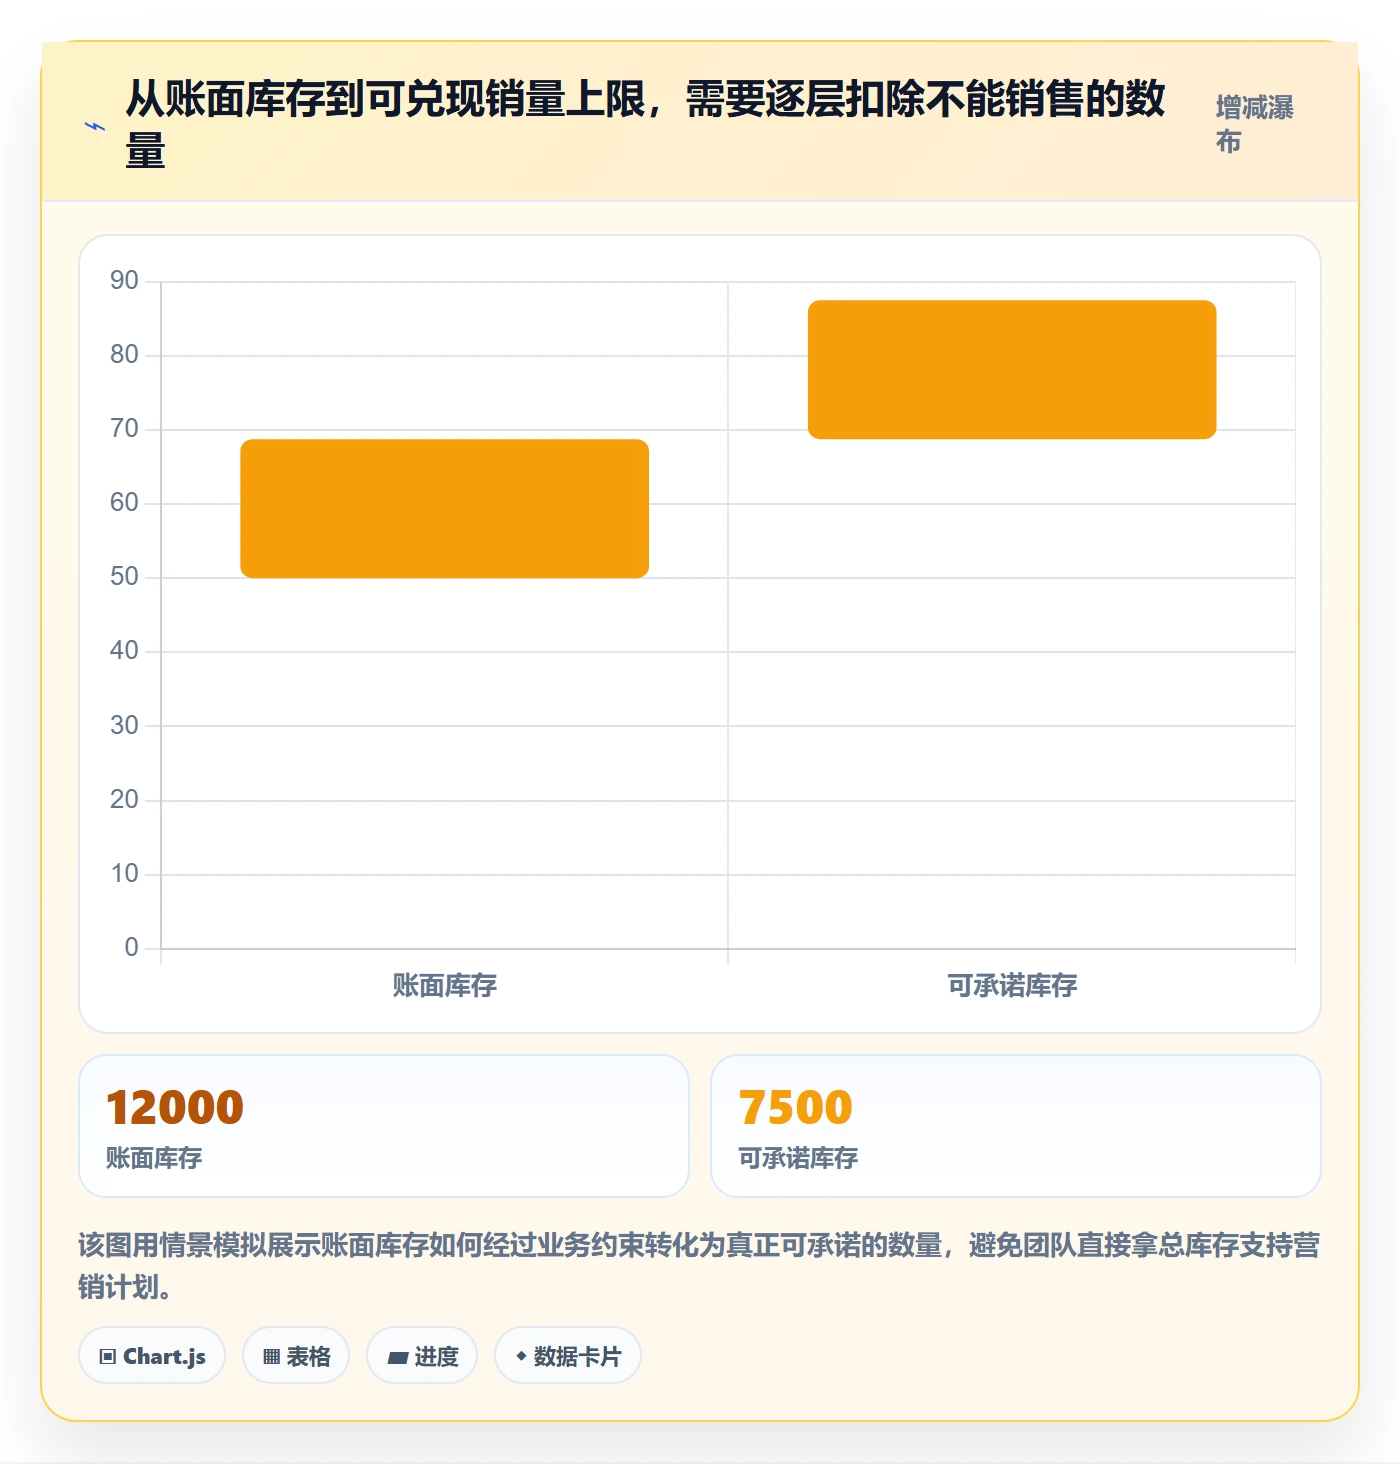Select the 表格 tag label
The width and height of the screenshot is (1400, 1464).
tap(308, 1357)
